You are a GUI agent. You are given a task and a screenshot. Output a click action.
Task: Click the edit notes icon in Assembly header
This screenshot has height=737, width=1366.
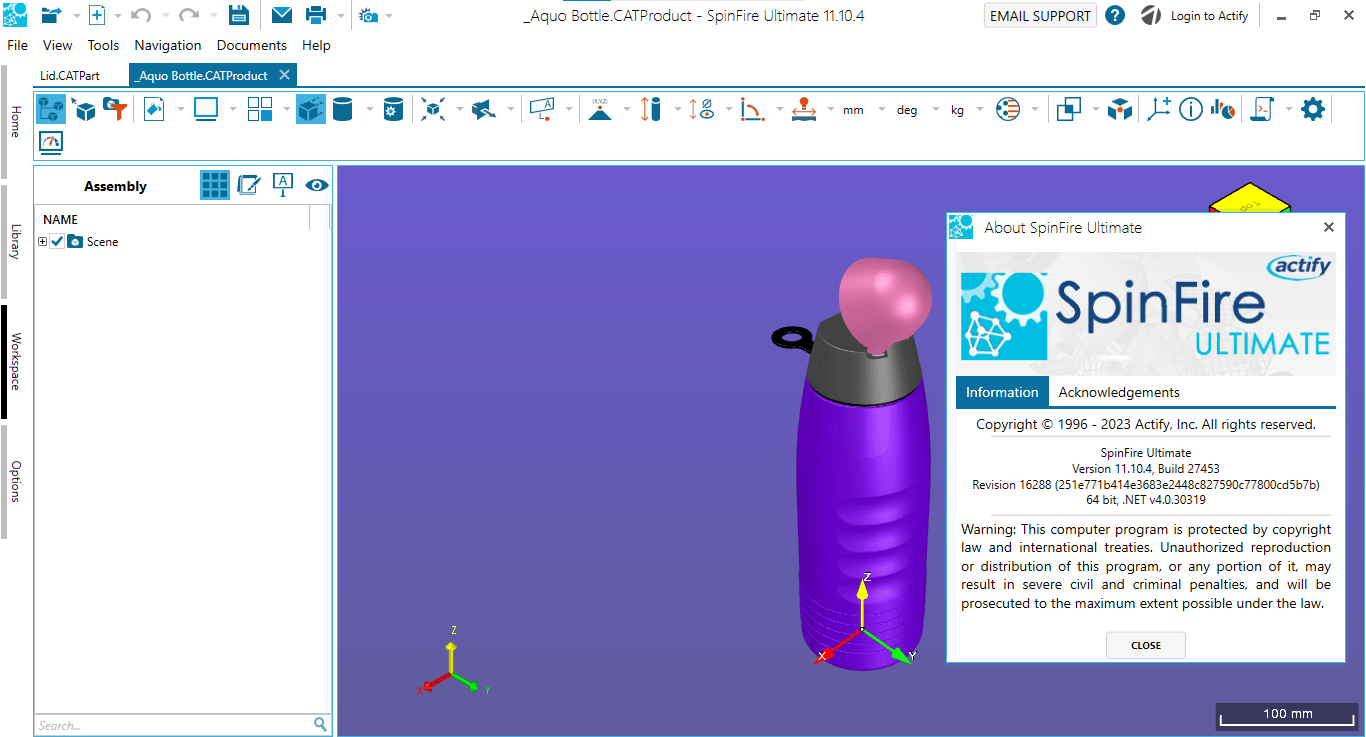click(249, 185)
